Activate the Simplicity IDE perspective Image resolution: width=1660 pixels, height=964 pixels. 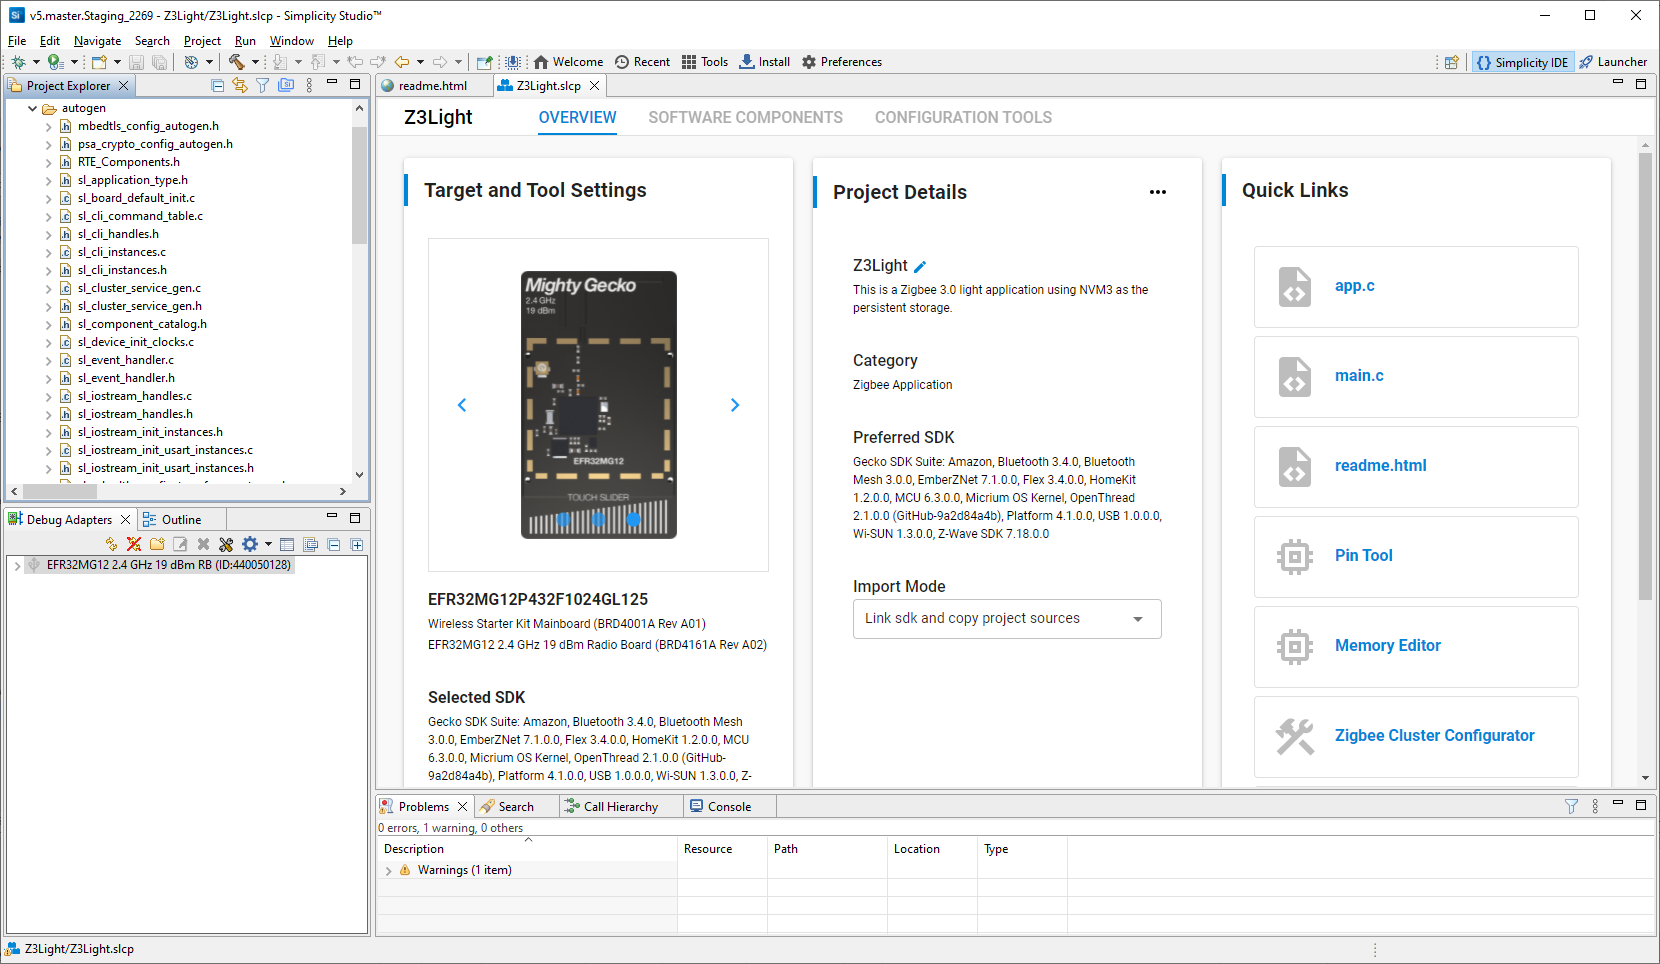1521,62
